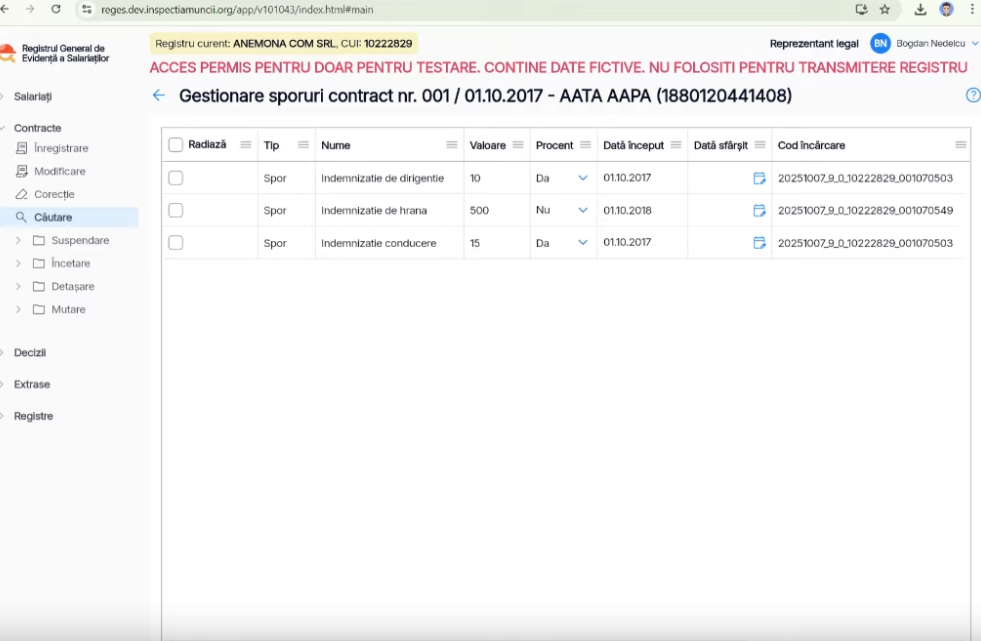Open Corecție in the Contracte menu
The image size is (981, 641).
point(54,194)
